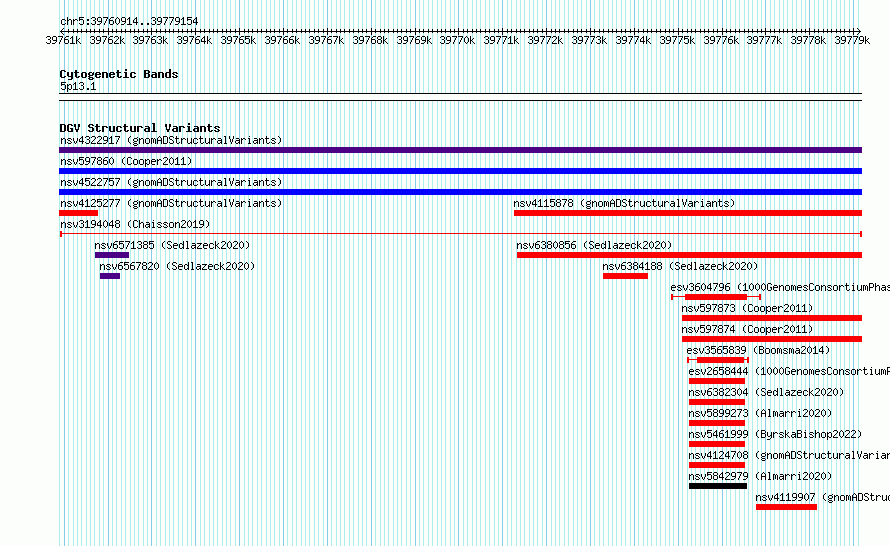The width and height of the screenshot is (890, 546).
Task: Open nsv6571385 (Sedlazeck2020) label
Action: click(172, 245)
